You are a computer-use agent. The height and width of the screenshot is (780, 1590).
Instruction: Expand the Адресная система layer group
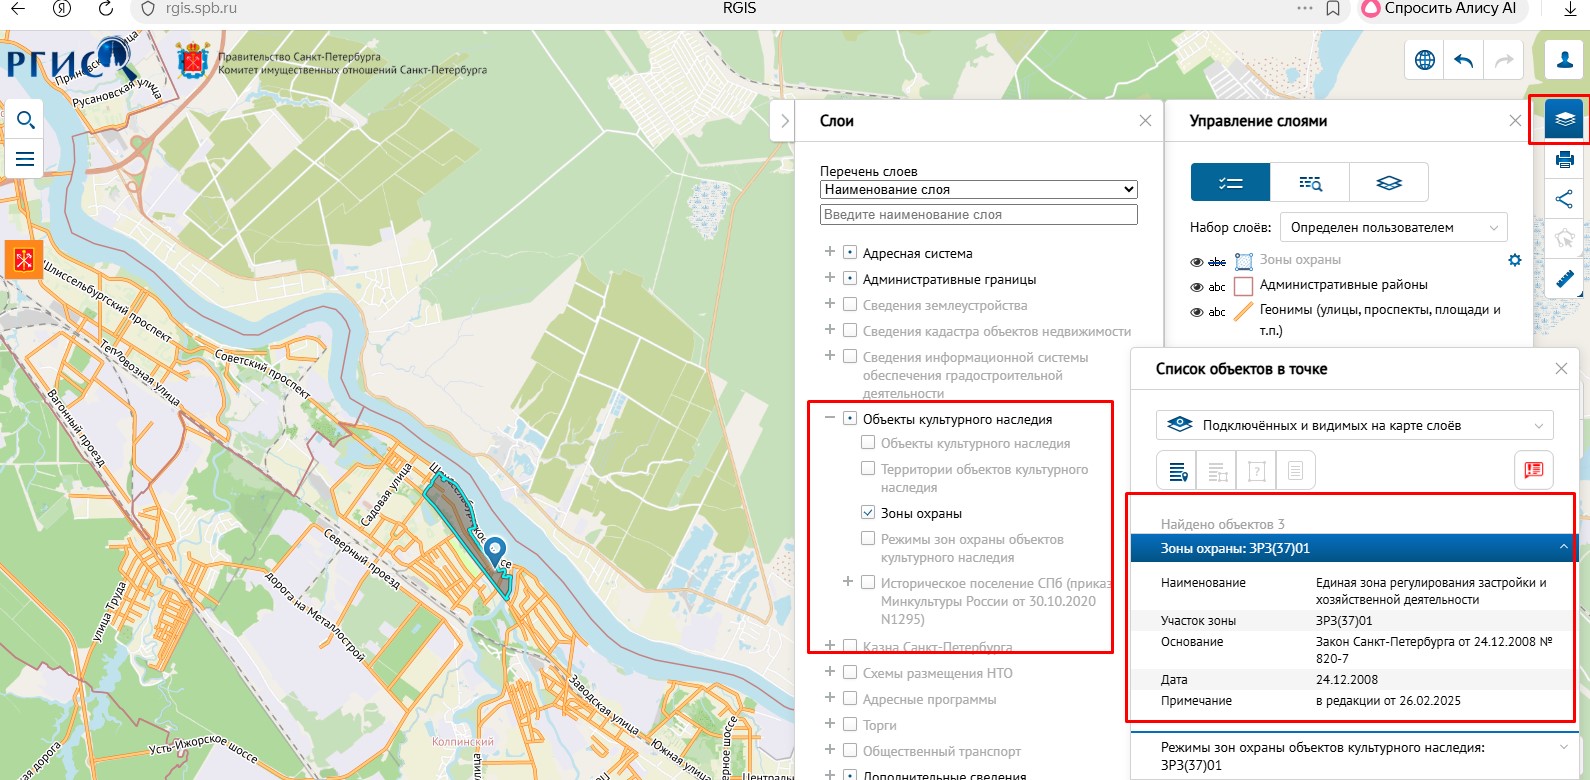(x=829, y=253)
